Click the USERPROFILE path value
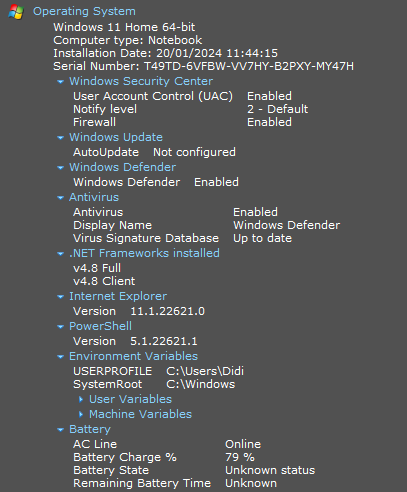 point(205,371)
